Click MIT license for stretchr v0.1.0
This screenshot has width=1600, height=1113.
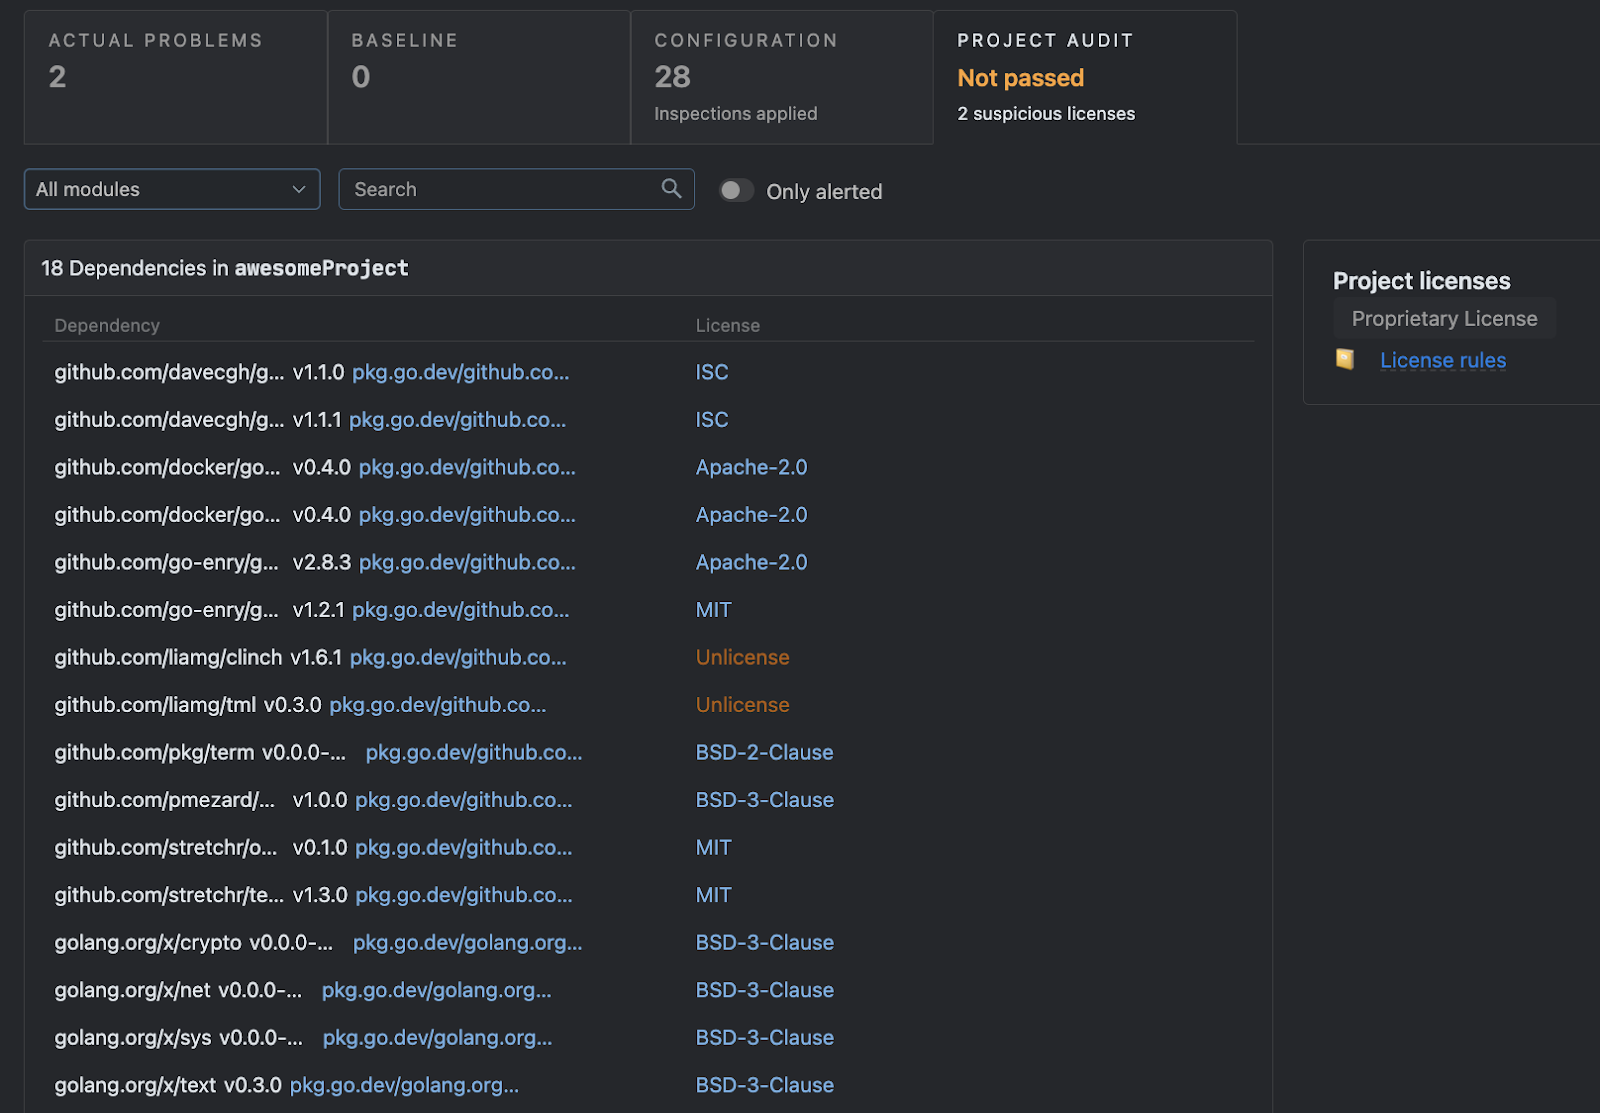(x=714, y=847)
